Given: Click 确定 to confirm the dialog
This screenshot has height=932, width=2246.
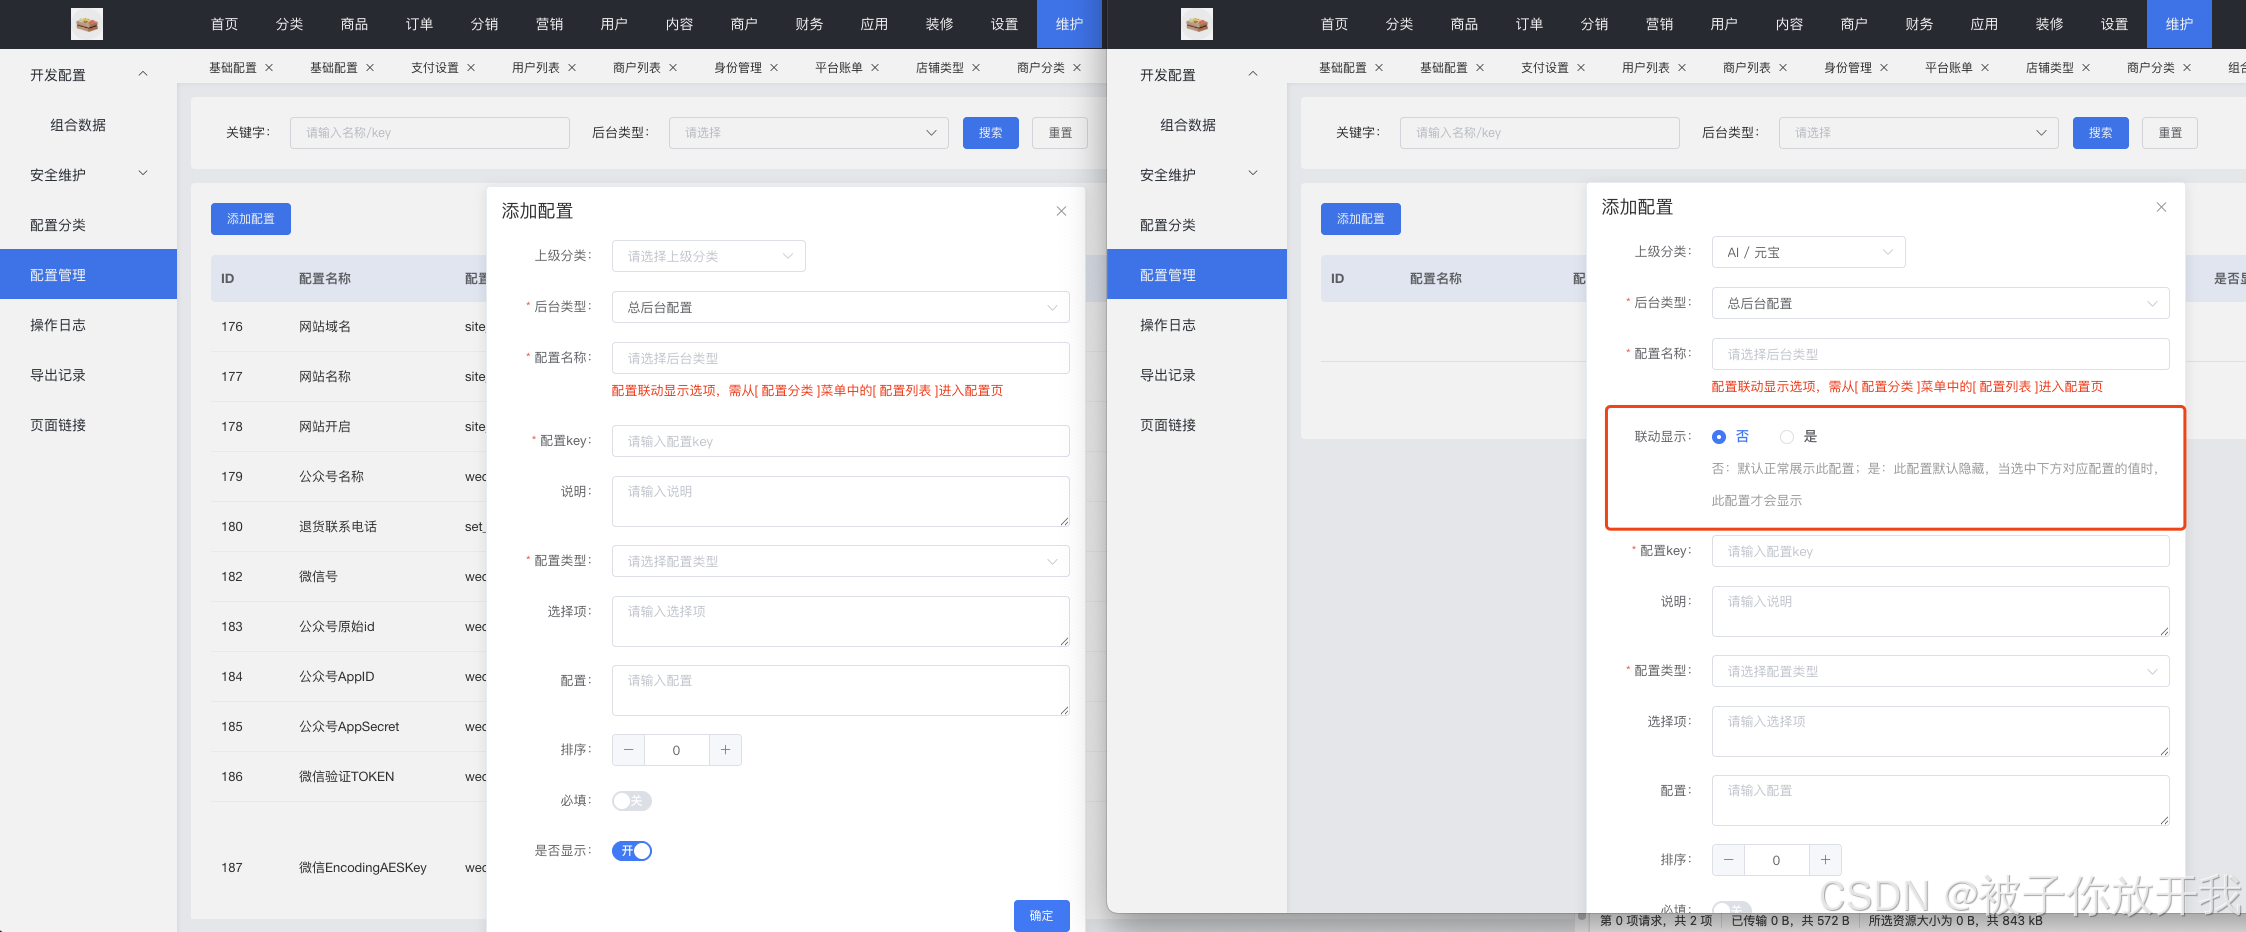Looking at the screenshot, I should [x=1040, y=915].
